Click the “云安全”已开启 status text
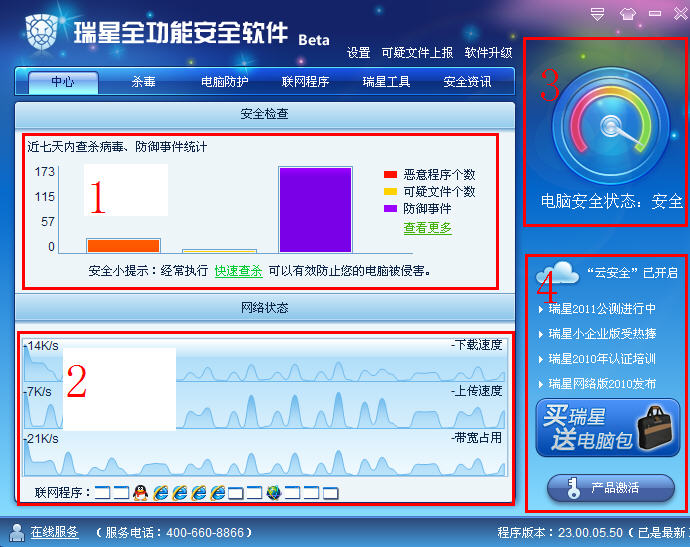Screen dimensions: 690x547 pyautogui.click(x=632, y=273)
